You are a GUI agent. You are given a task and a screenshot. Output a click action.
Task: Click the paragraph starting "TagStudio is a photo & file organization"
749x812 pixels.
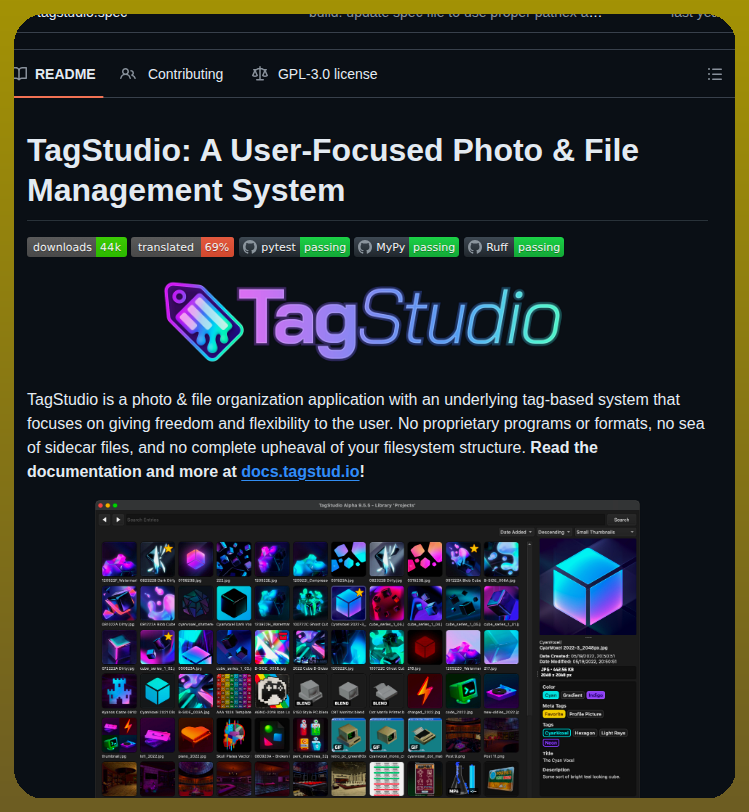pyautogui.click(x=366, y=436)
